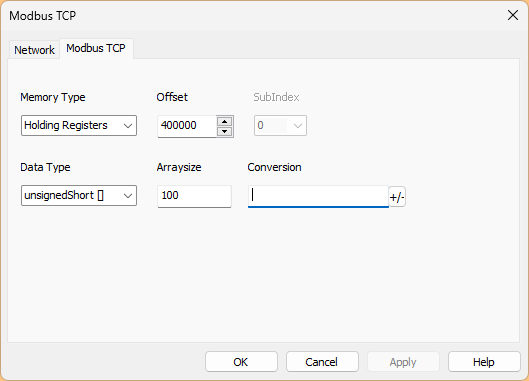Switch to the Network tab
The image size is (529, 381).
click(34, 50)
